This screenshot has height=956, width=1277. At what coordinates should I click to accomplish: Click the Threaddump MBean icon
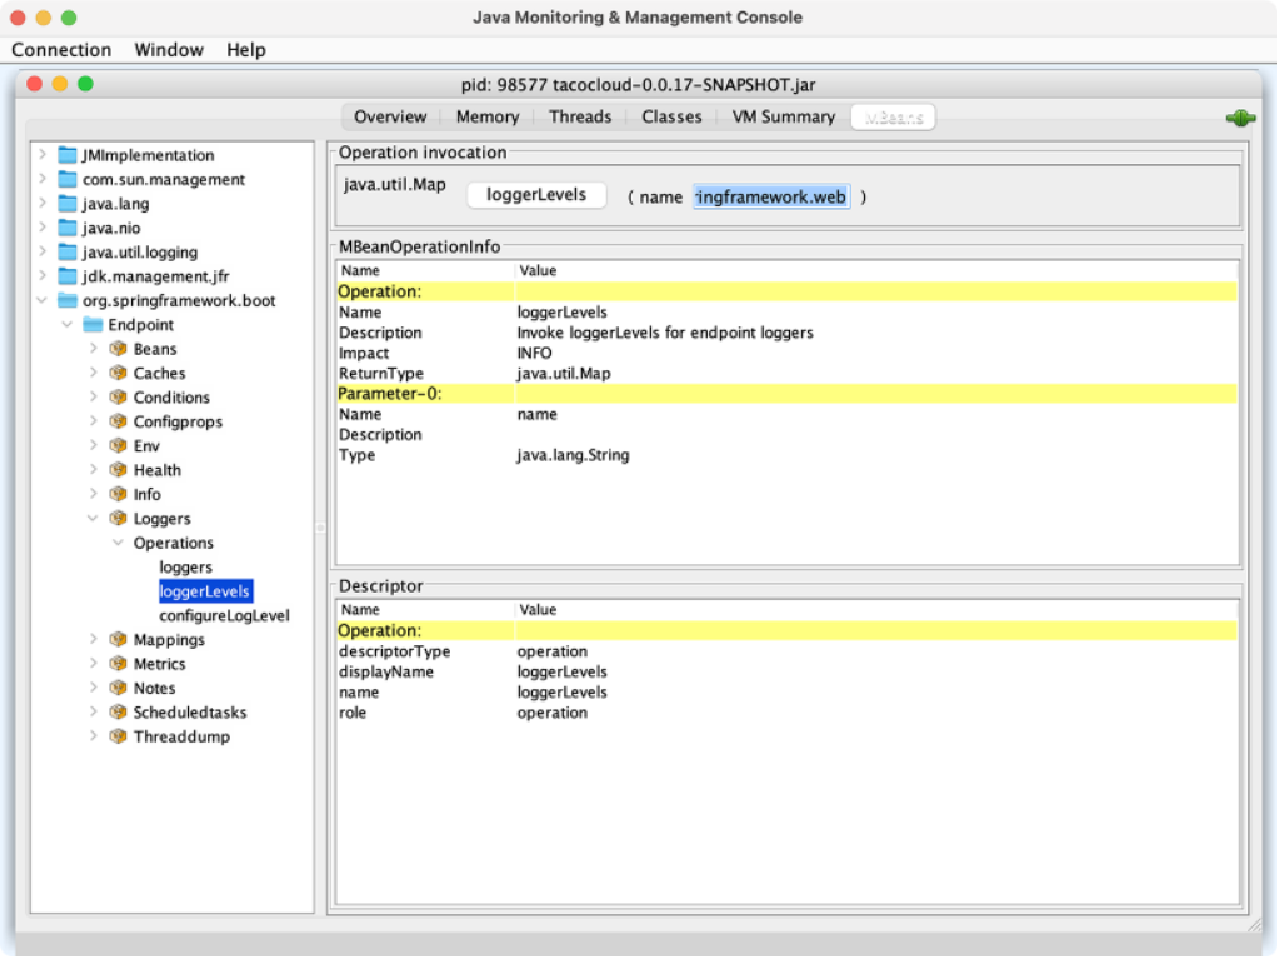pos(118,736)
